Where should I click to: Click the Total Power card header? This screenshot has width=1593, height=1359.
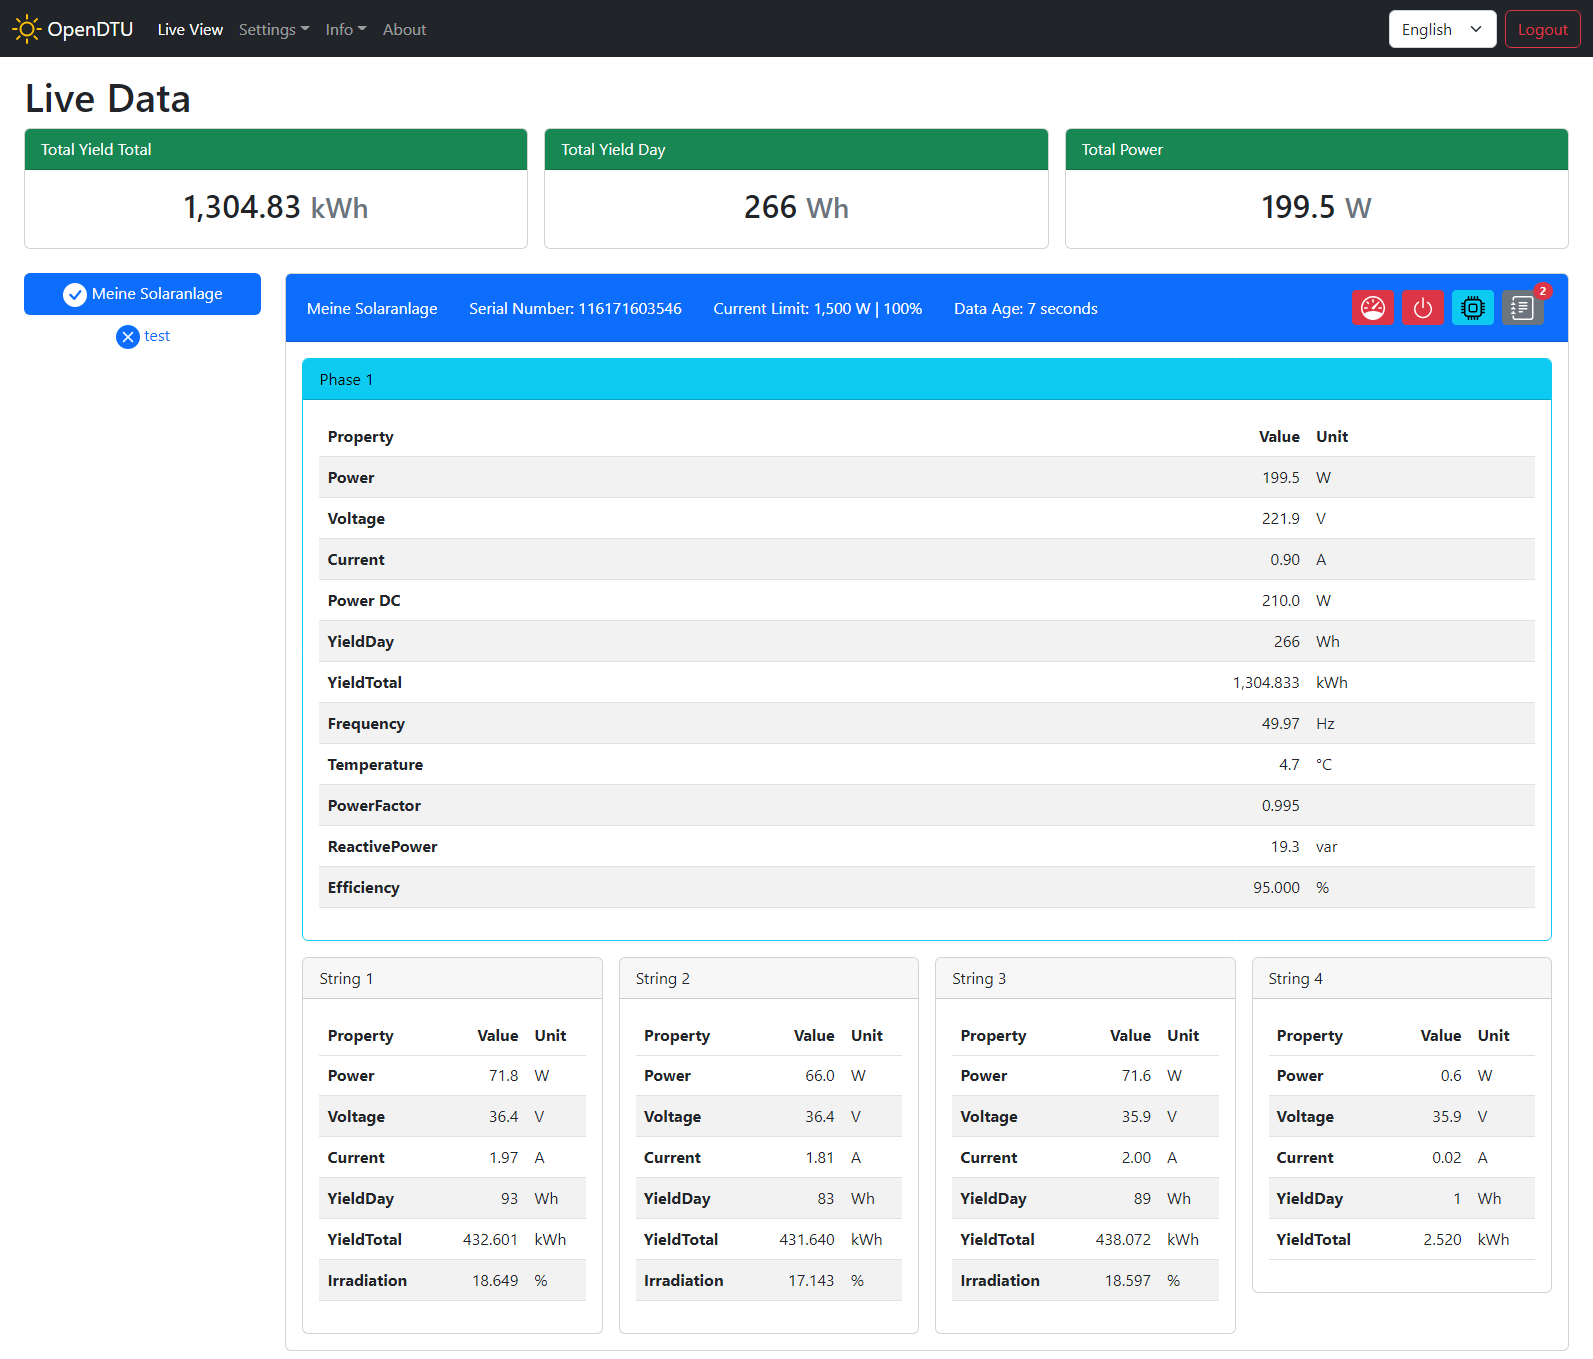(1316, 150)
